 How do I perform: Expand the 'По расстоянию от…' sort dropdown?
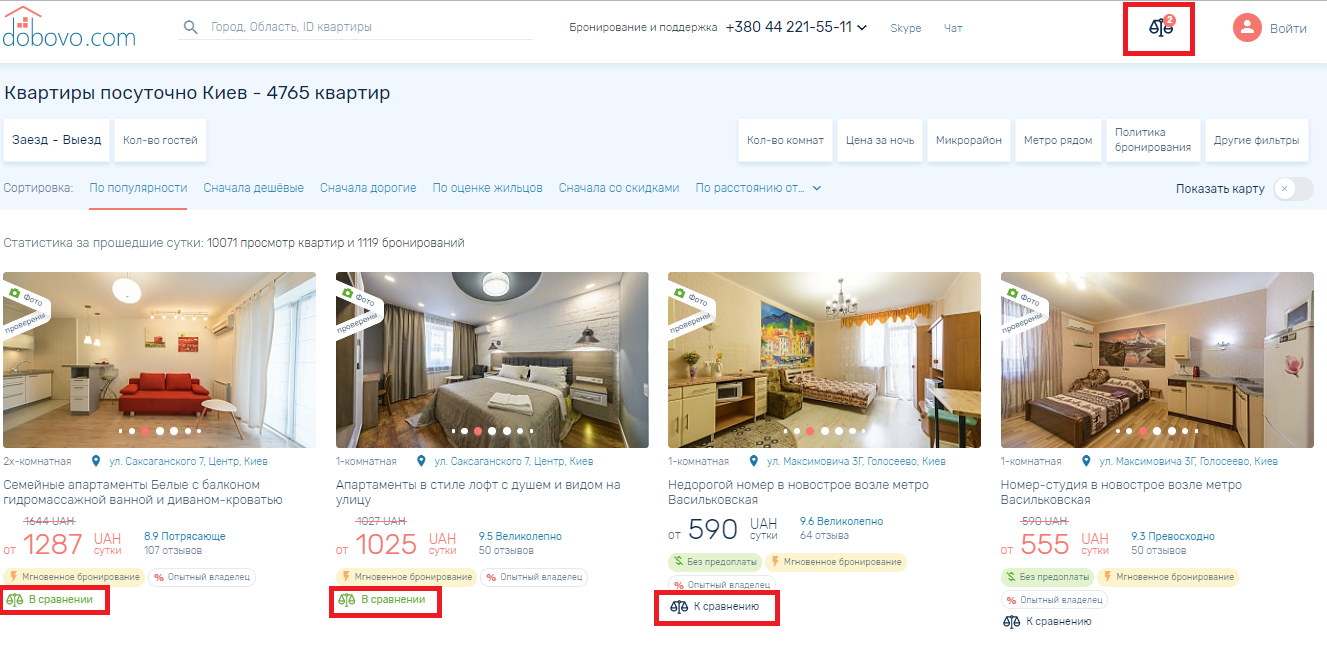(x=759, y=188)
